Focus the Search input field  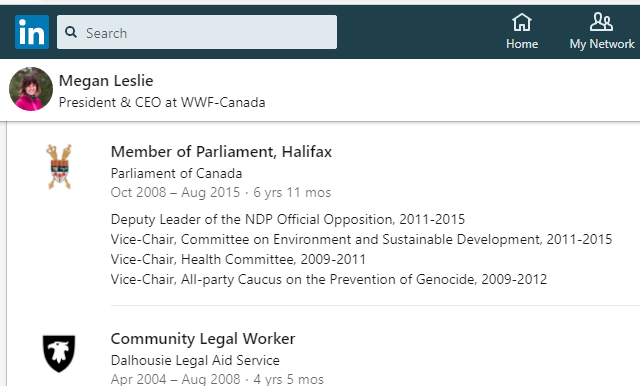pos(197,32)
